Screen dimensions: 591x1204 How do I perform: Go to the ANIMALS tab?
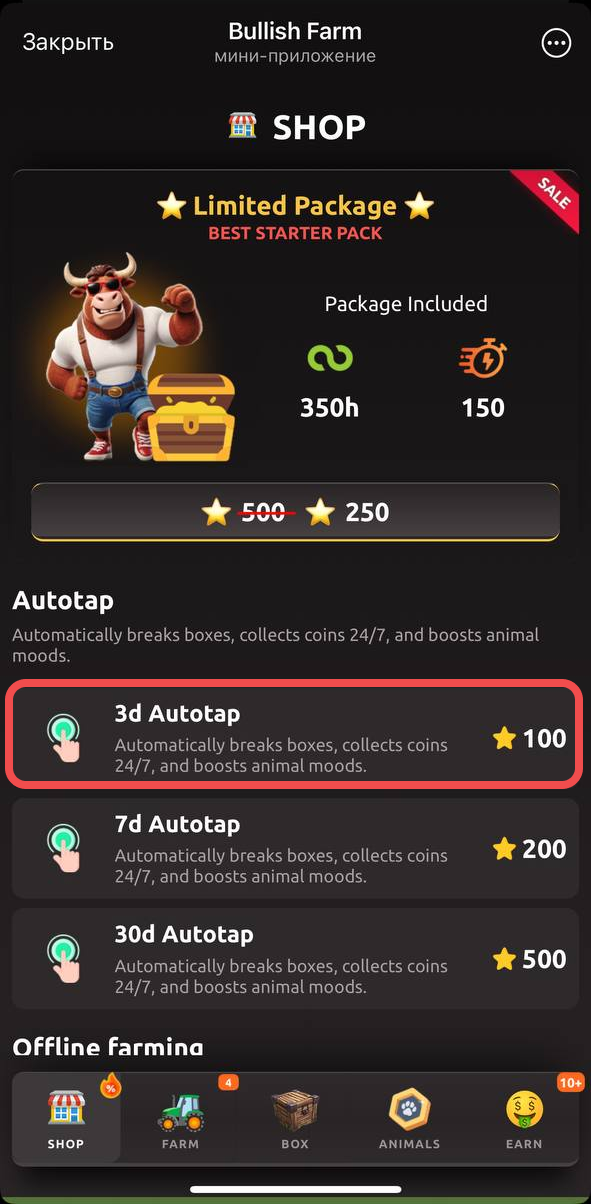point(409,1119)
